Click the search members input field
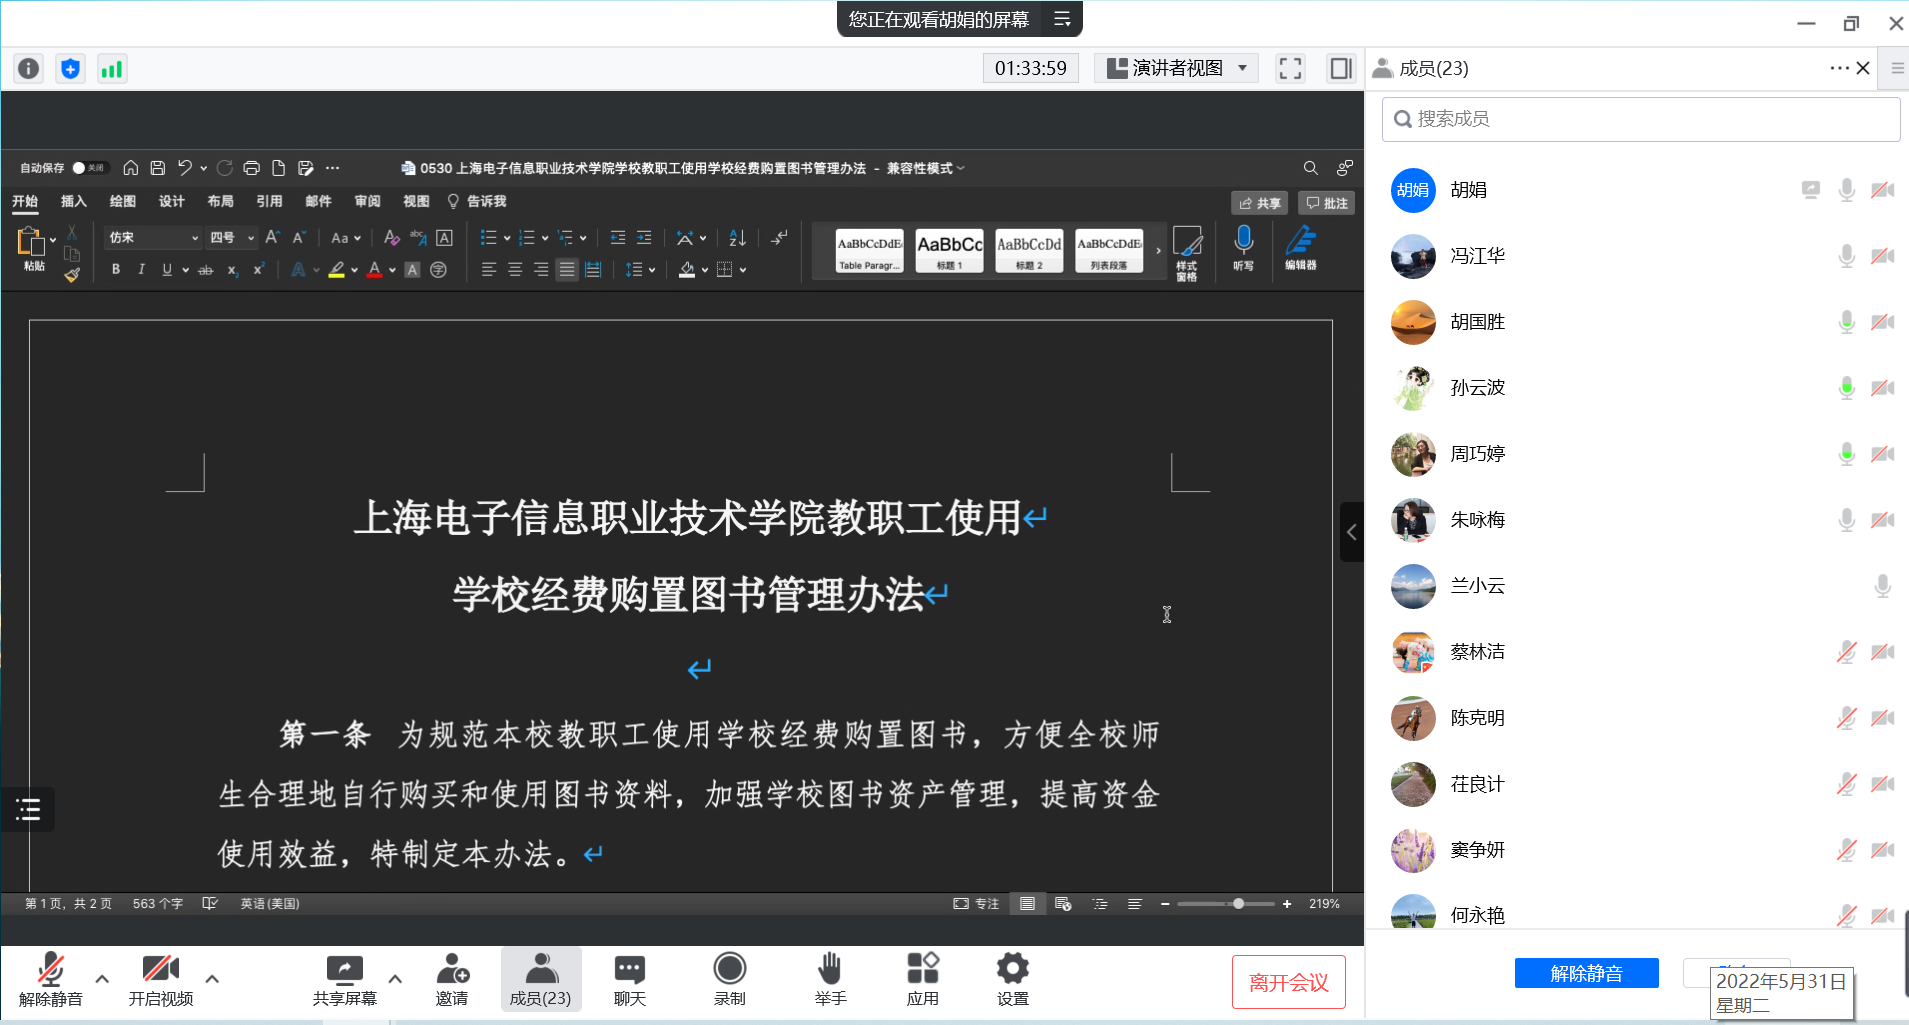Screen dimensions: 1909x1025 [x=1640, y=119]
